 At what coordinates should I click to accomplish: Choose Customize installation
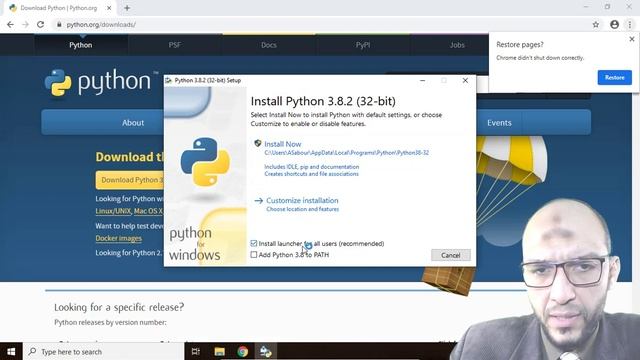[302, 200]
